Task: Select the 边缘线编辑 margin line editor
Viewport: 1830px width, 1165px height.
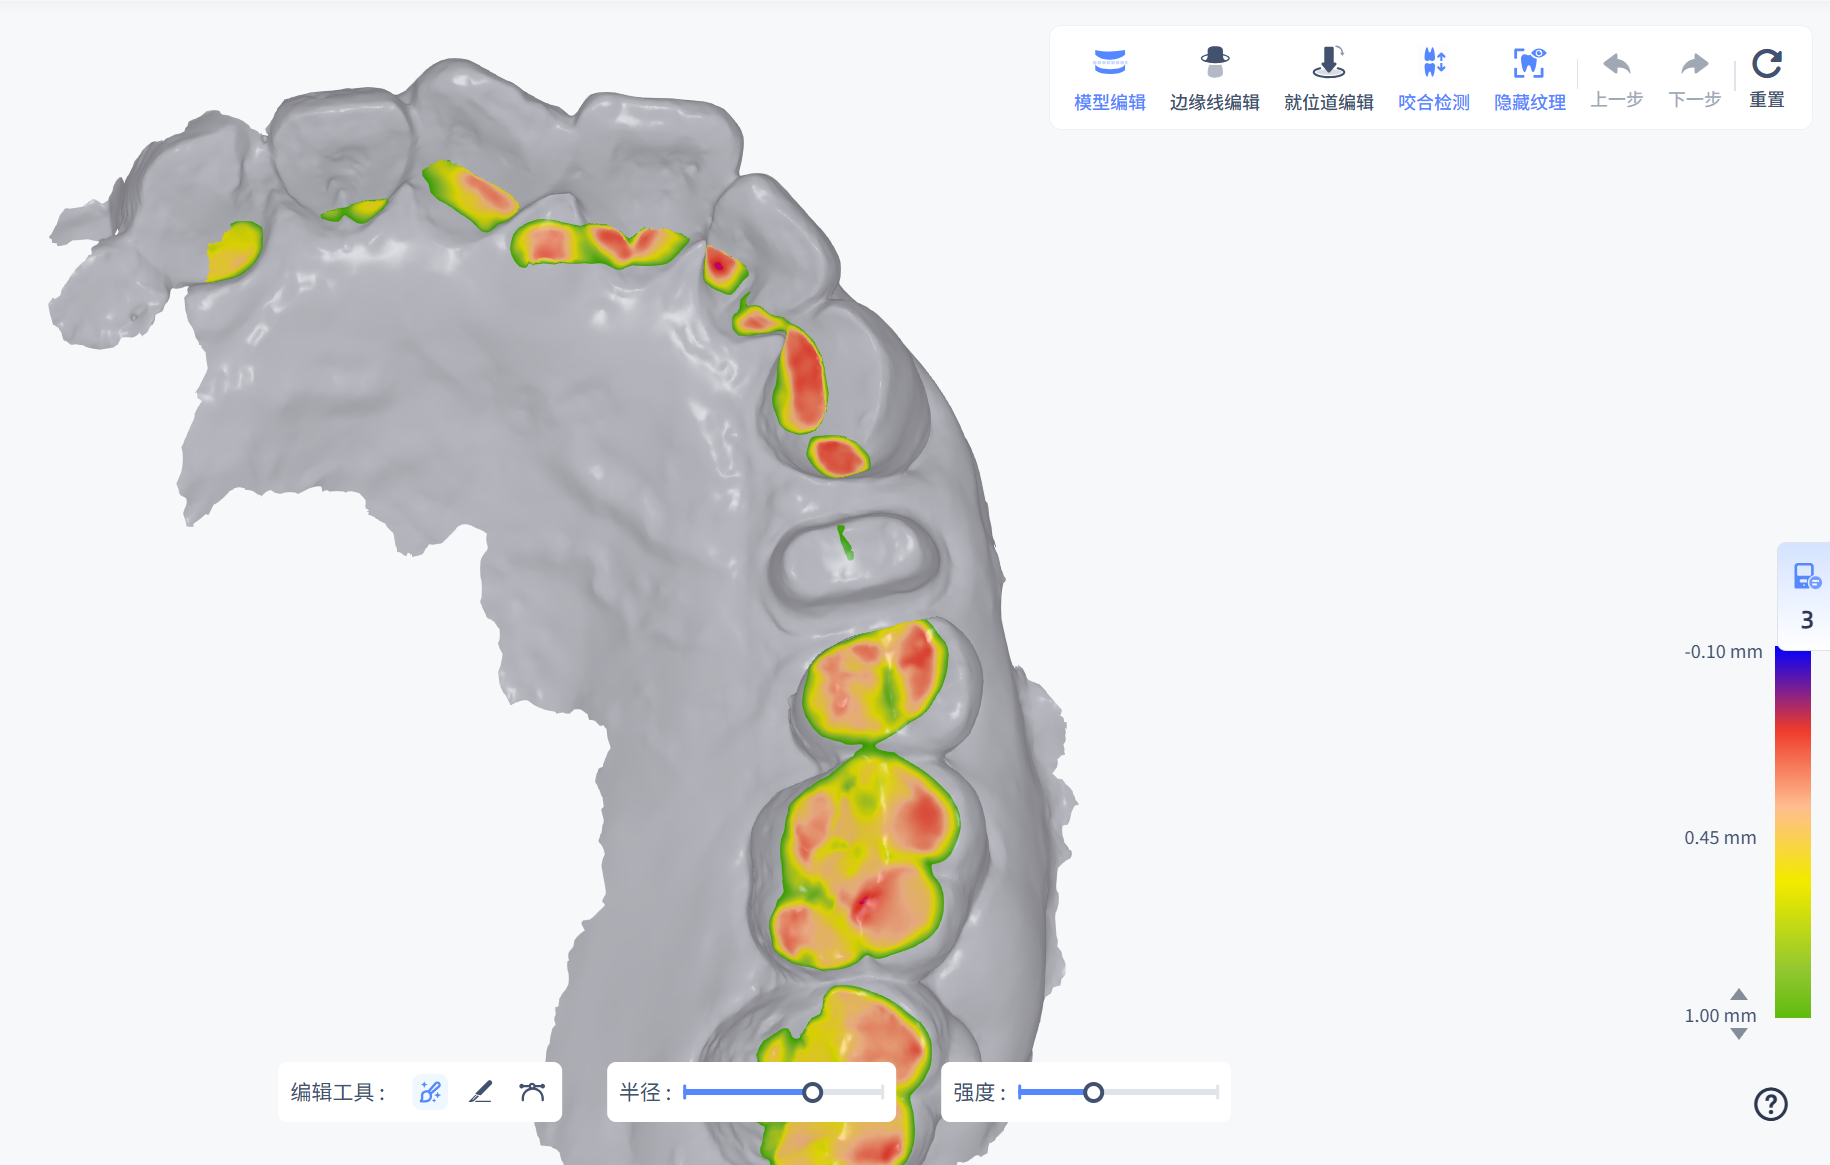Action: 1214,79
